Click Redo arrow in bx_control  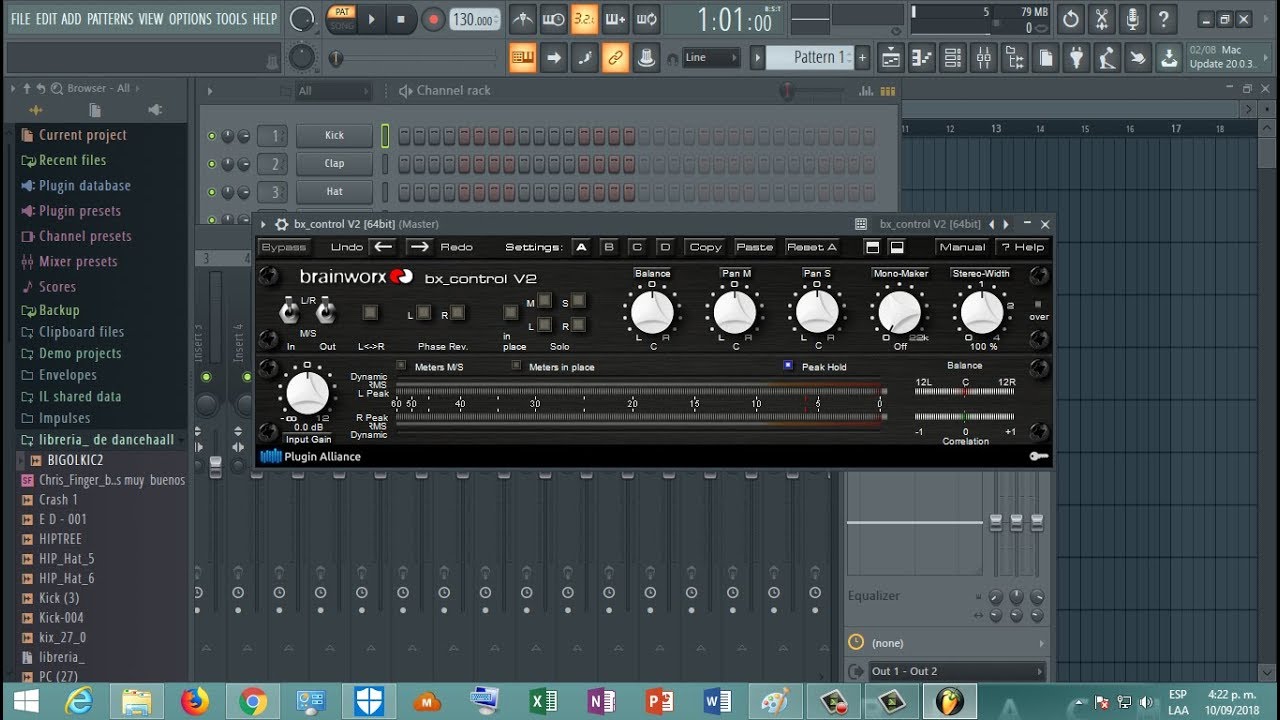pyautogui.click(x=419, y=247)
